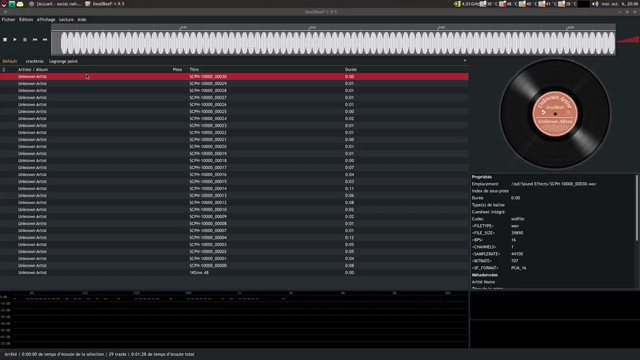Start playback with the Play button
Screen dimensions: 640x360
[x=15, y=40]
